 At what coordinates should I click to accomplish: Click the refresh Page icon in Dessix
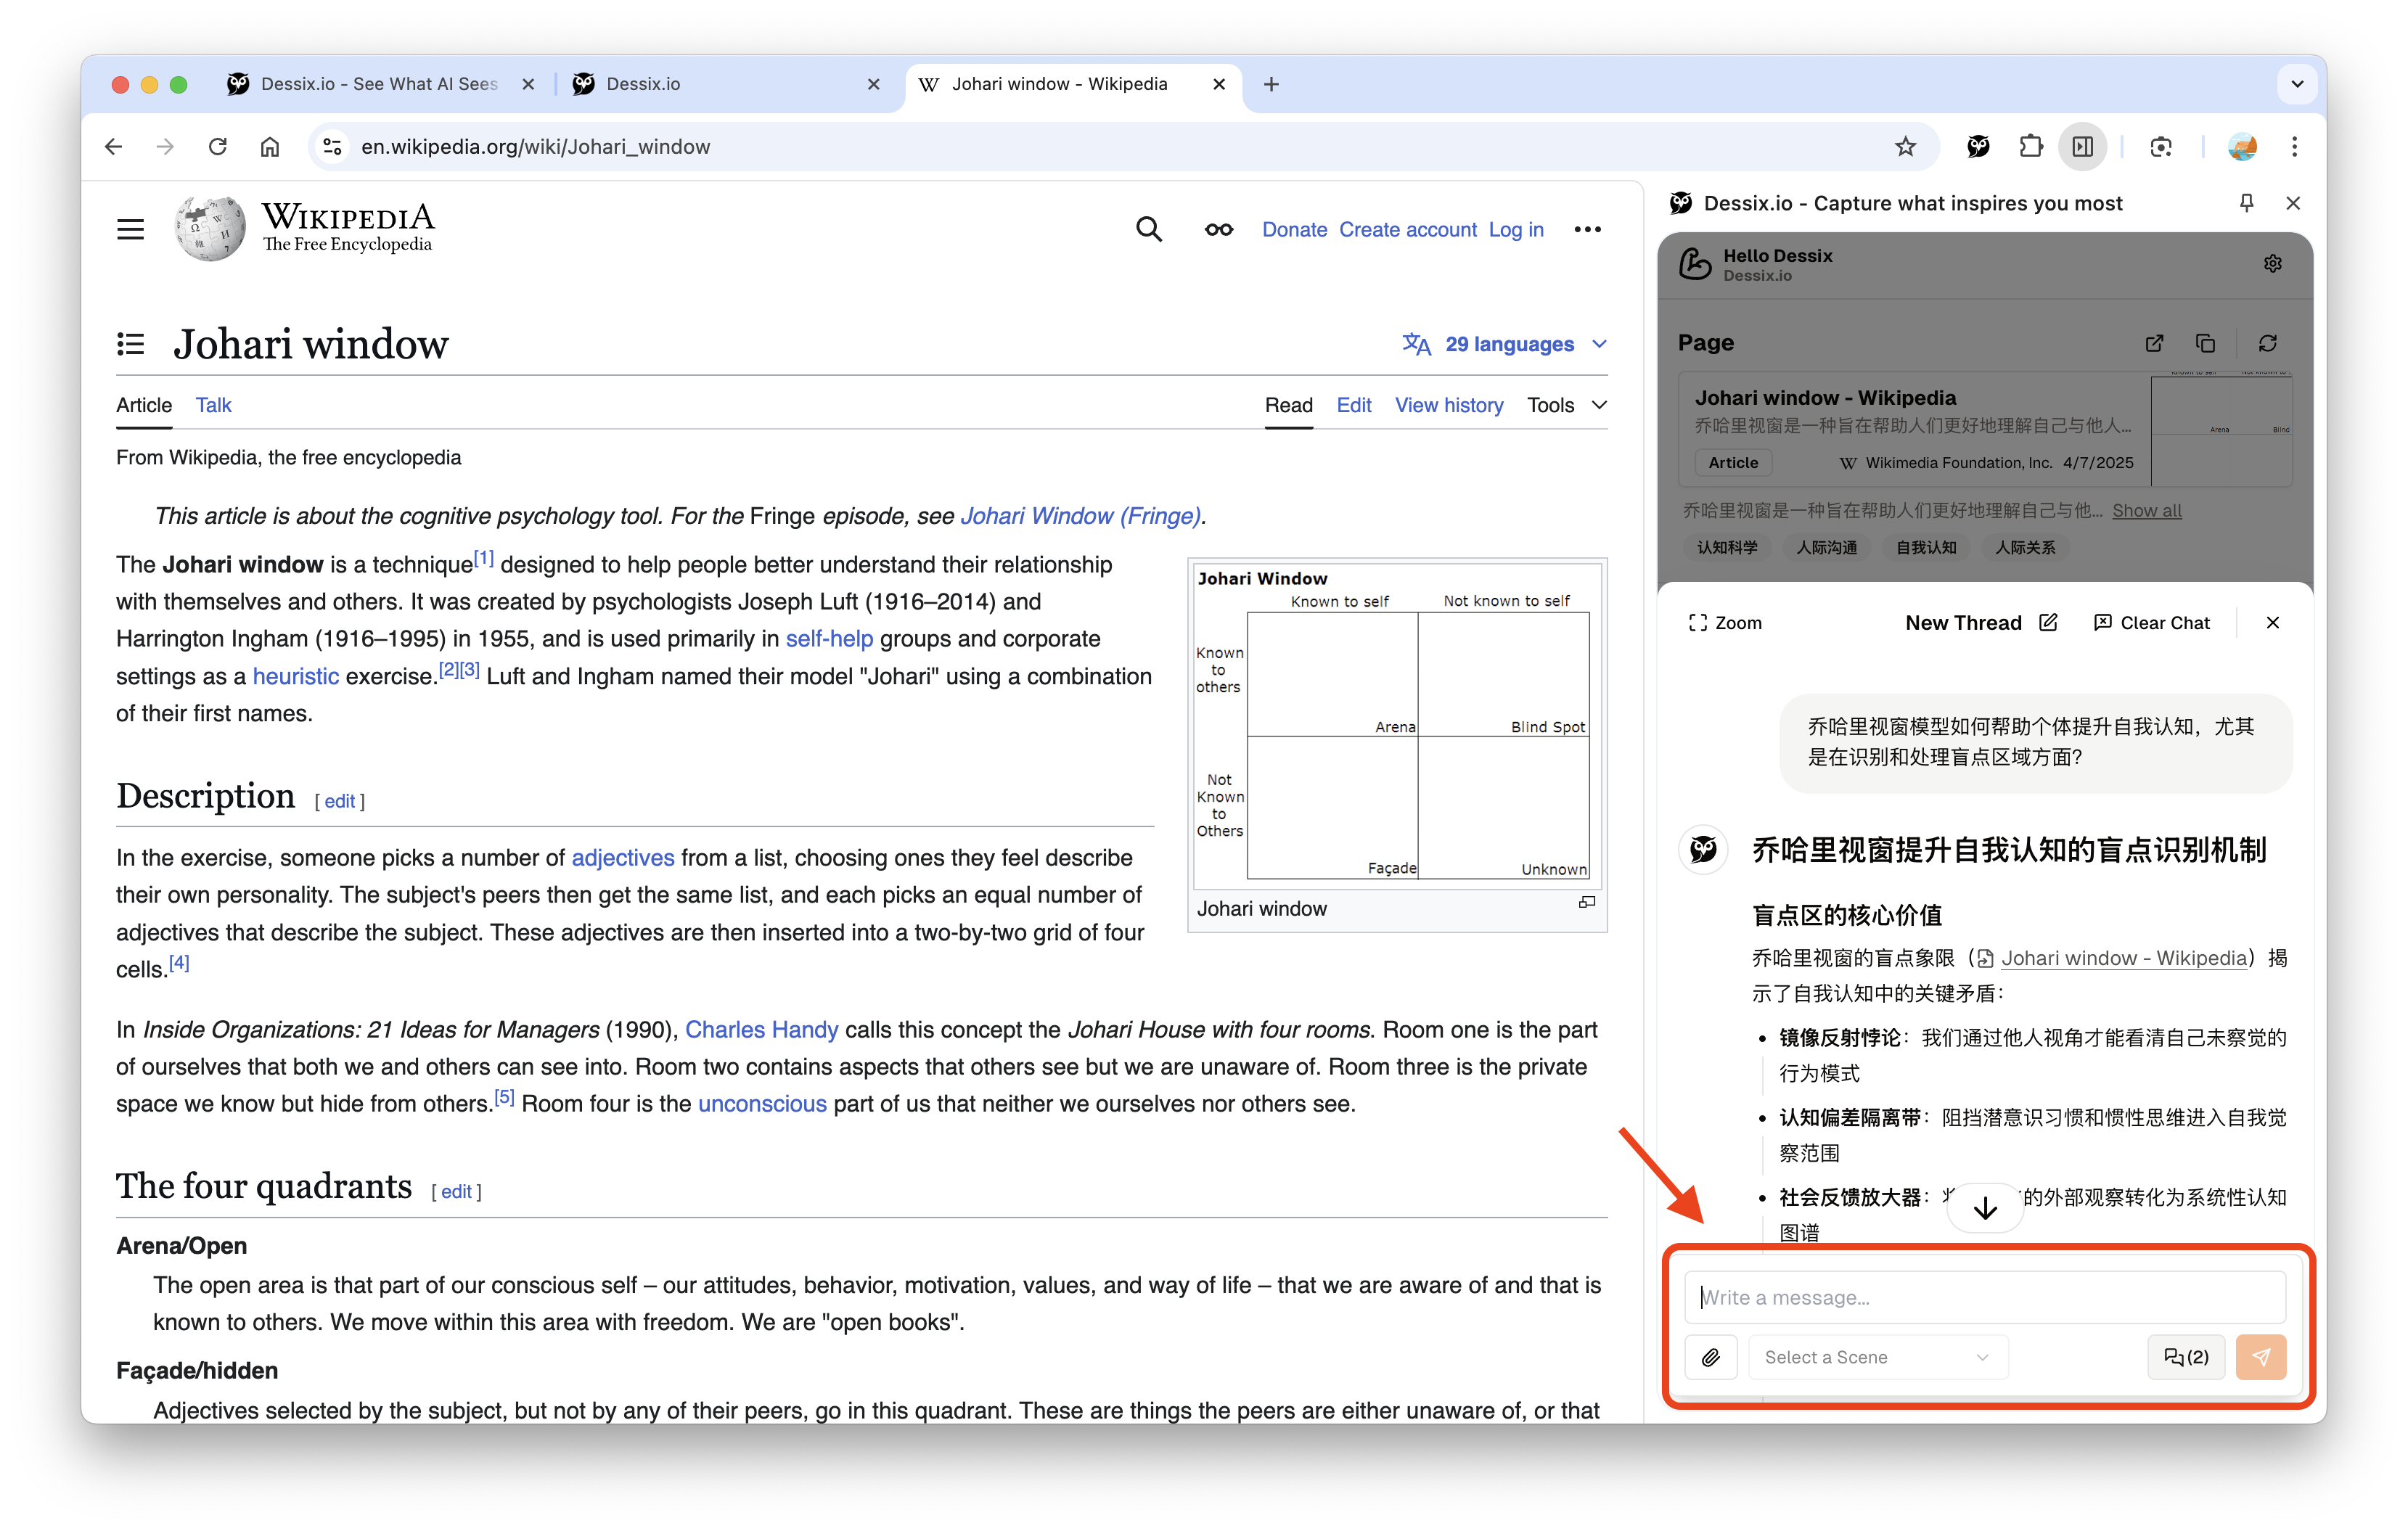2267,343
